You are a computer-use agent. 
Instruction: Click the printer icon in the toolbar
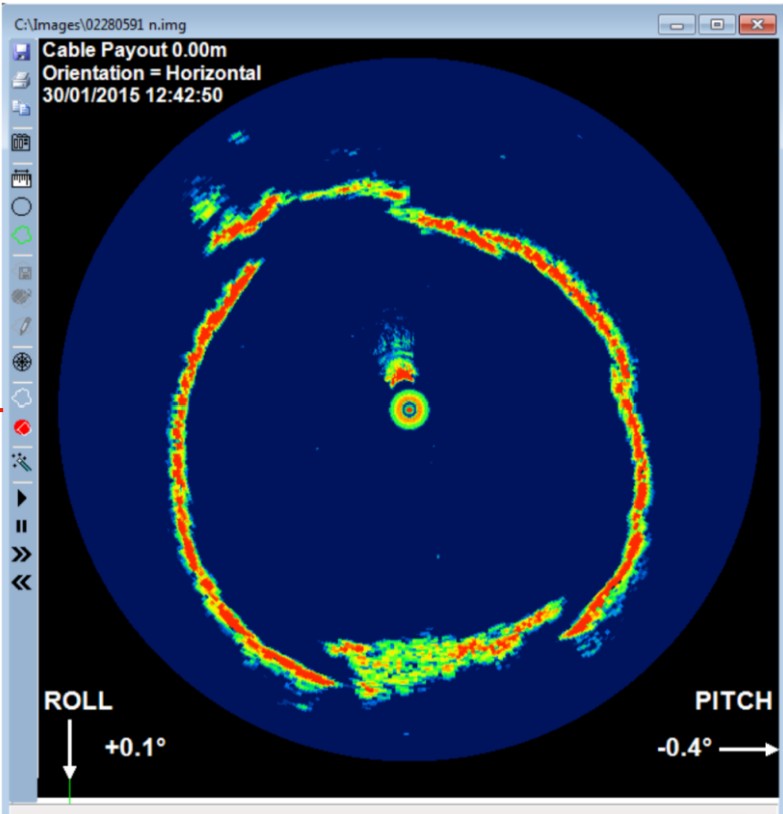(21, 80)
